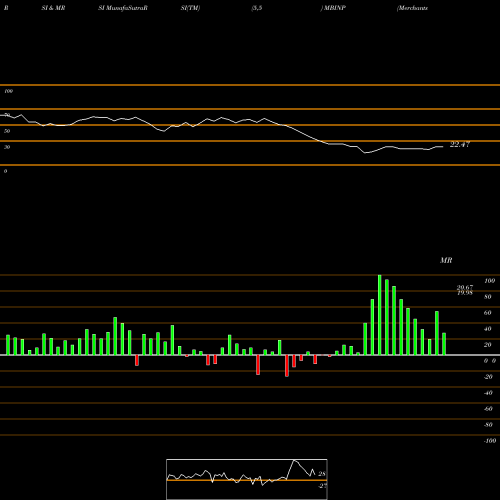Viewport: 500px width, 500px height.
Task: Click the 20 label on MRSI right axis
Action: (x=488, y=345)
